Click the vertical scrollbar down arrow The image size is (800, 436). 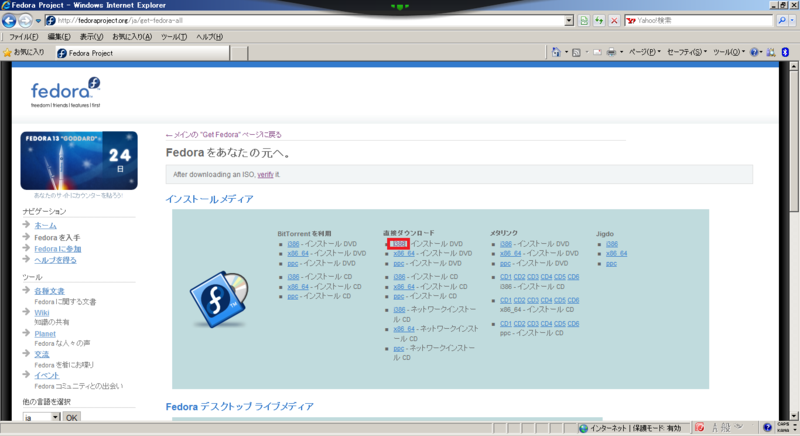[794, 416]
